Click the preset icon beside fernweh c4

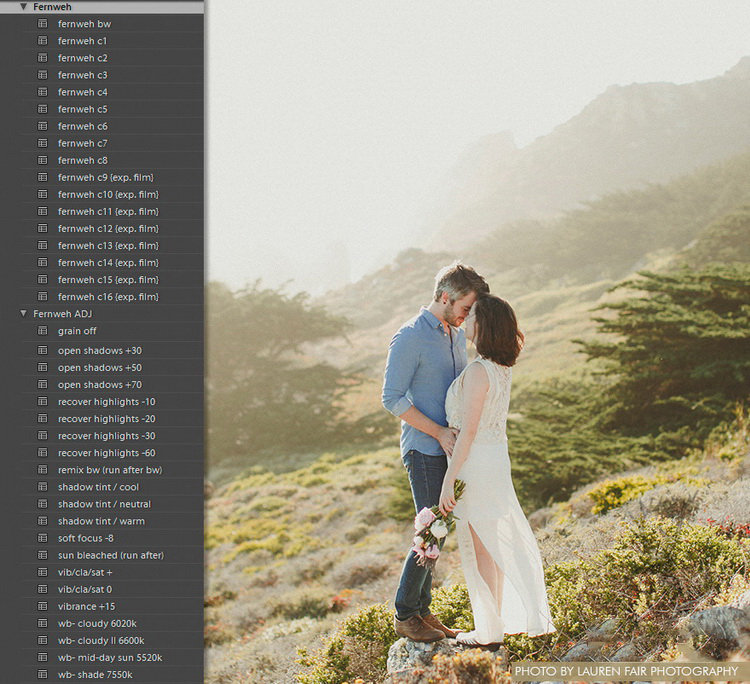(43, 91)
